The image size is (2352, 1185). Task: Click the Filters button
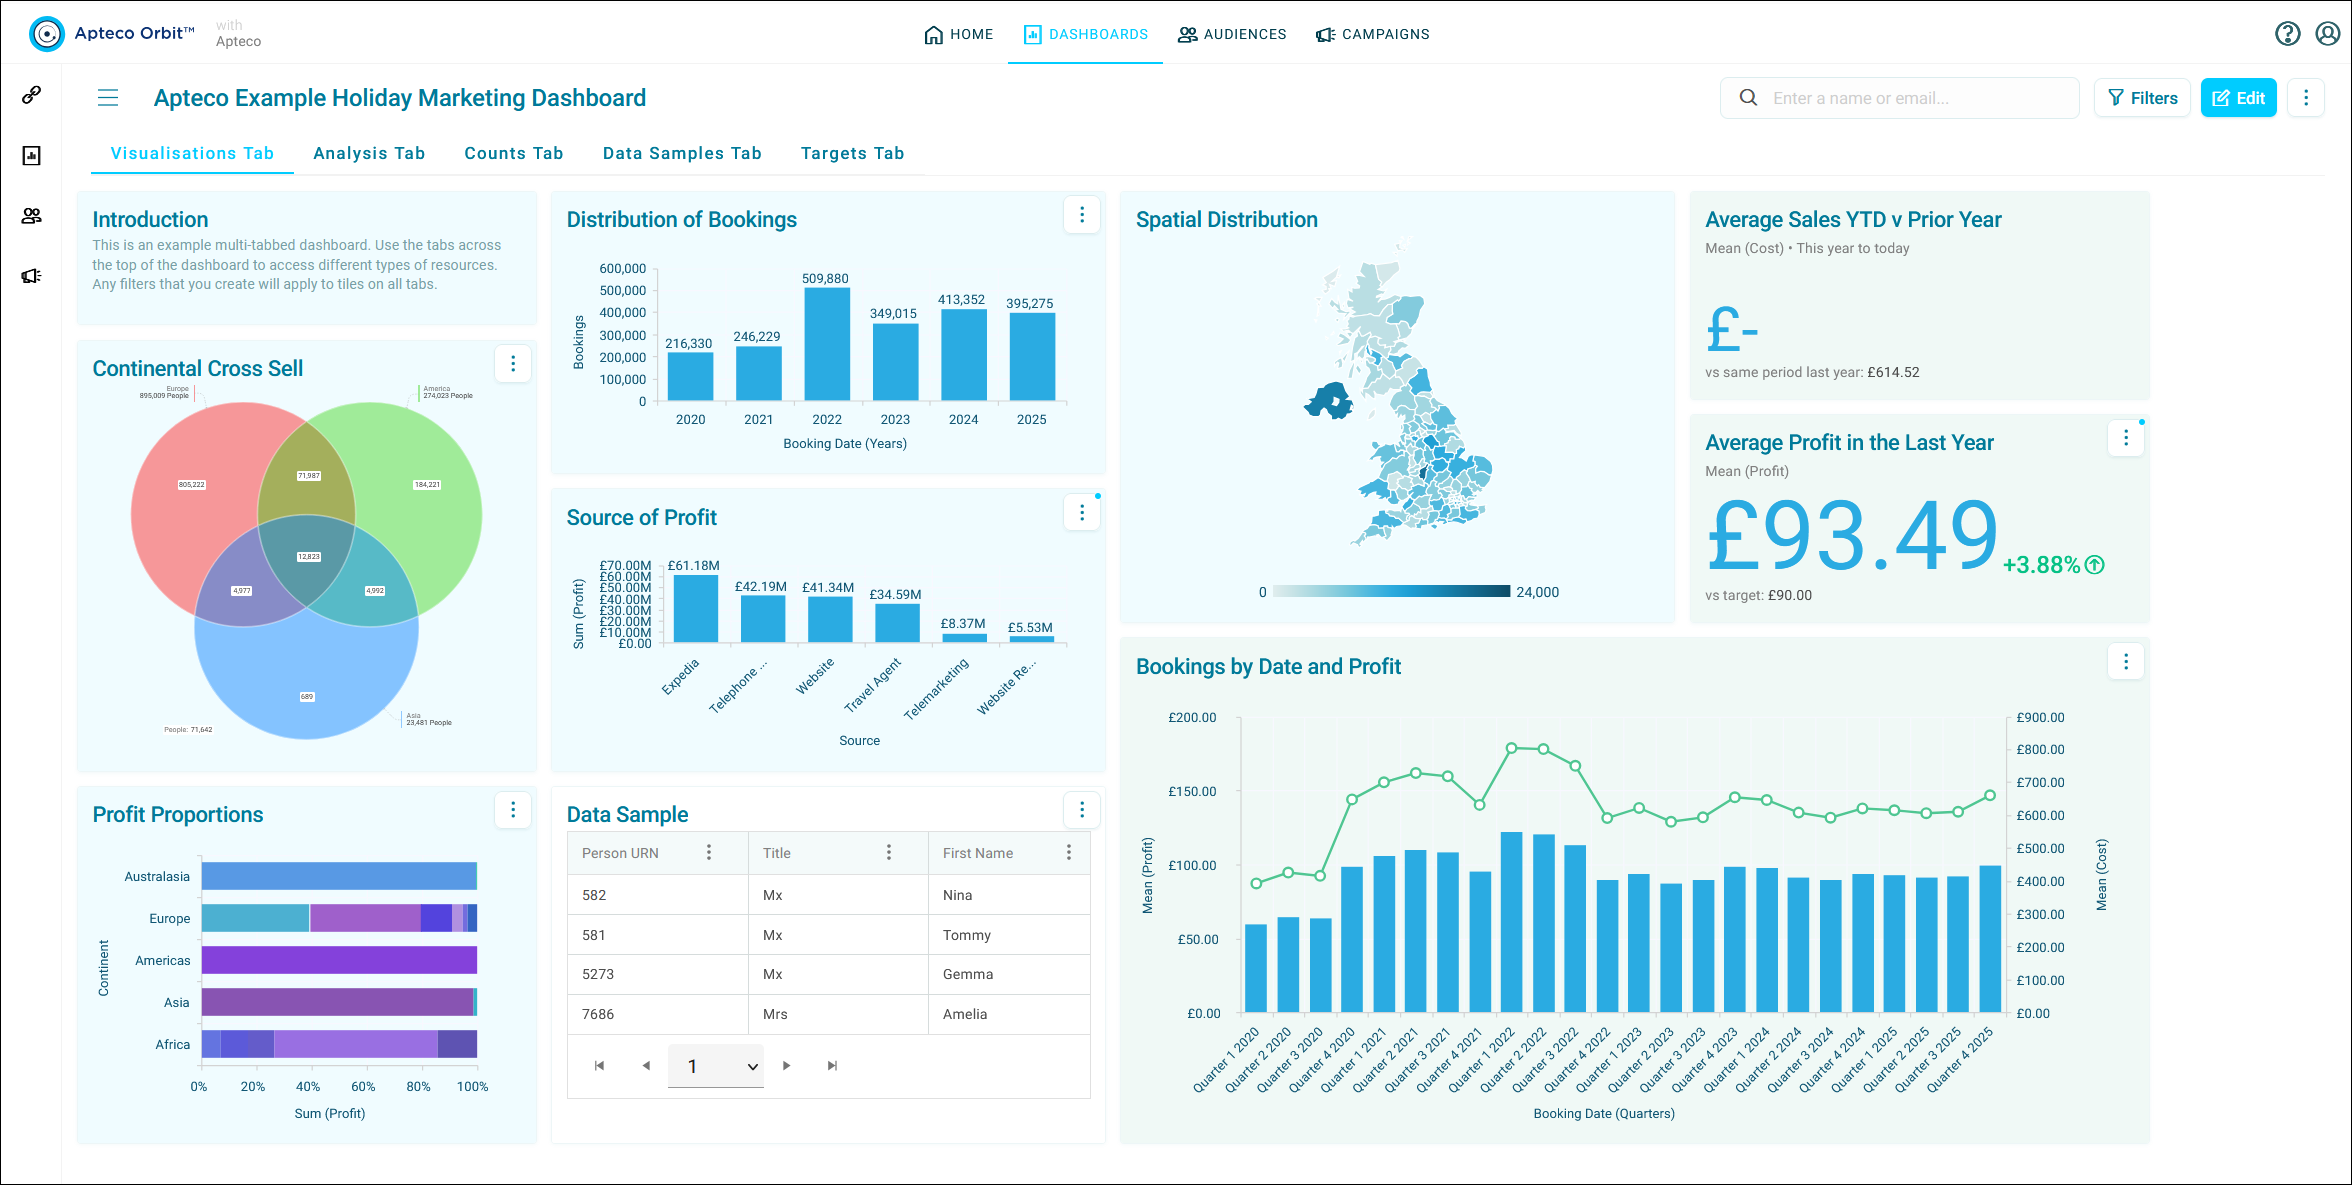[2142, 98]
